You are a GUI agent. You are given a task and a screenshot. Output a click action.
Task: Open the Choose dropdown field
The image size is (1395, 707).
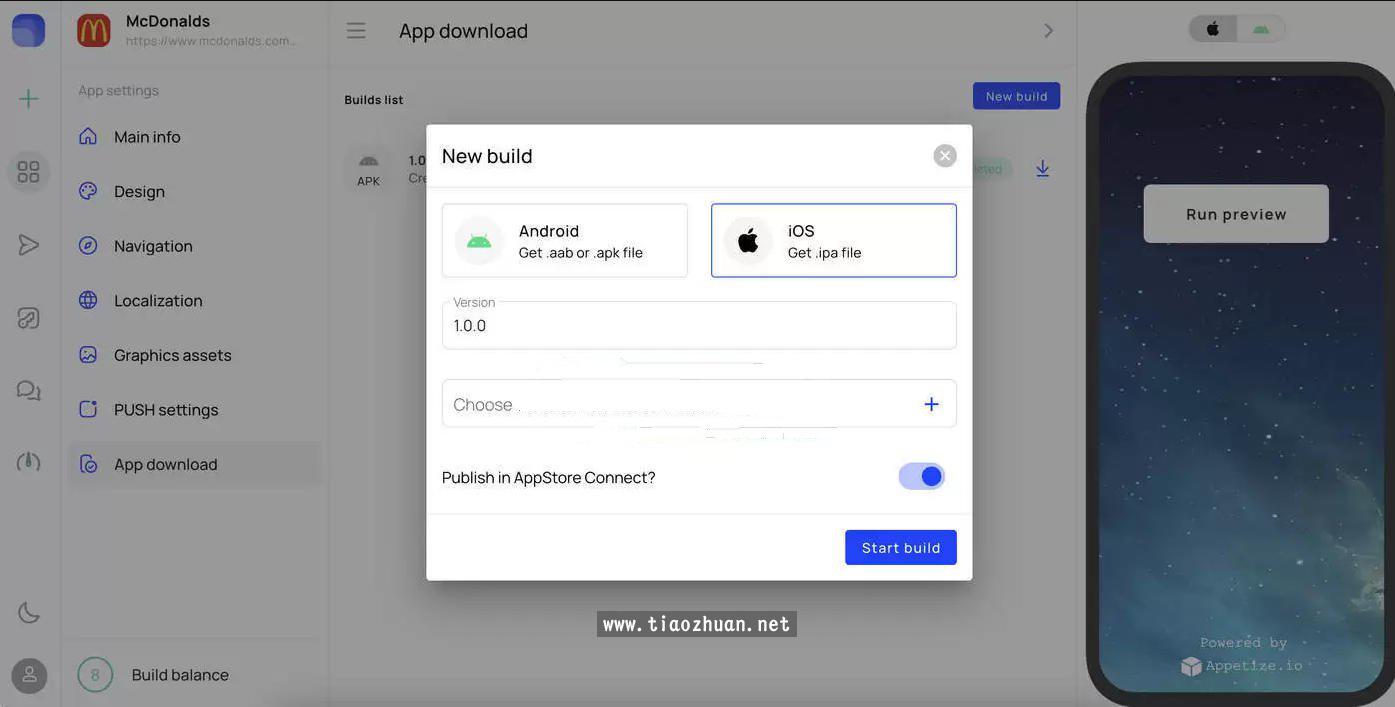pyautogui.click(x=680, y=404)
